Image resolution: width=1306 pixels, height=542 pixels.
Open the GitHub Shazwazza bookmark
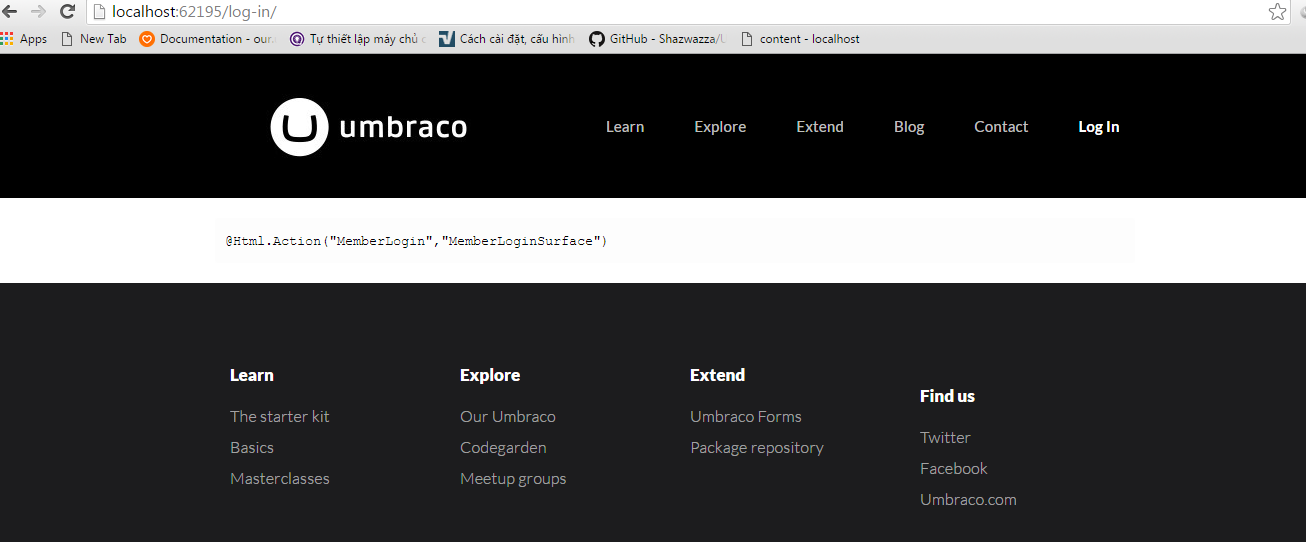tap(657, 39)
